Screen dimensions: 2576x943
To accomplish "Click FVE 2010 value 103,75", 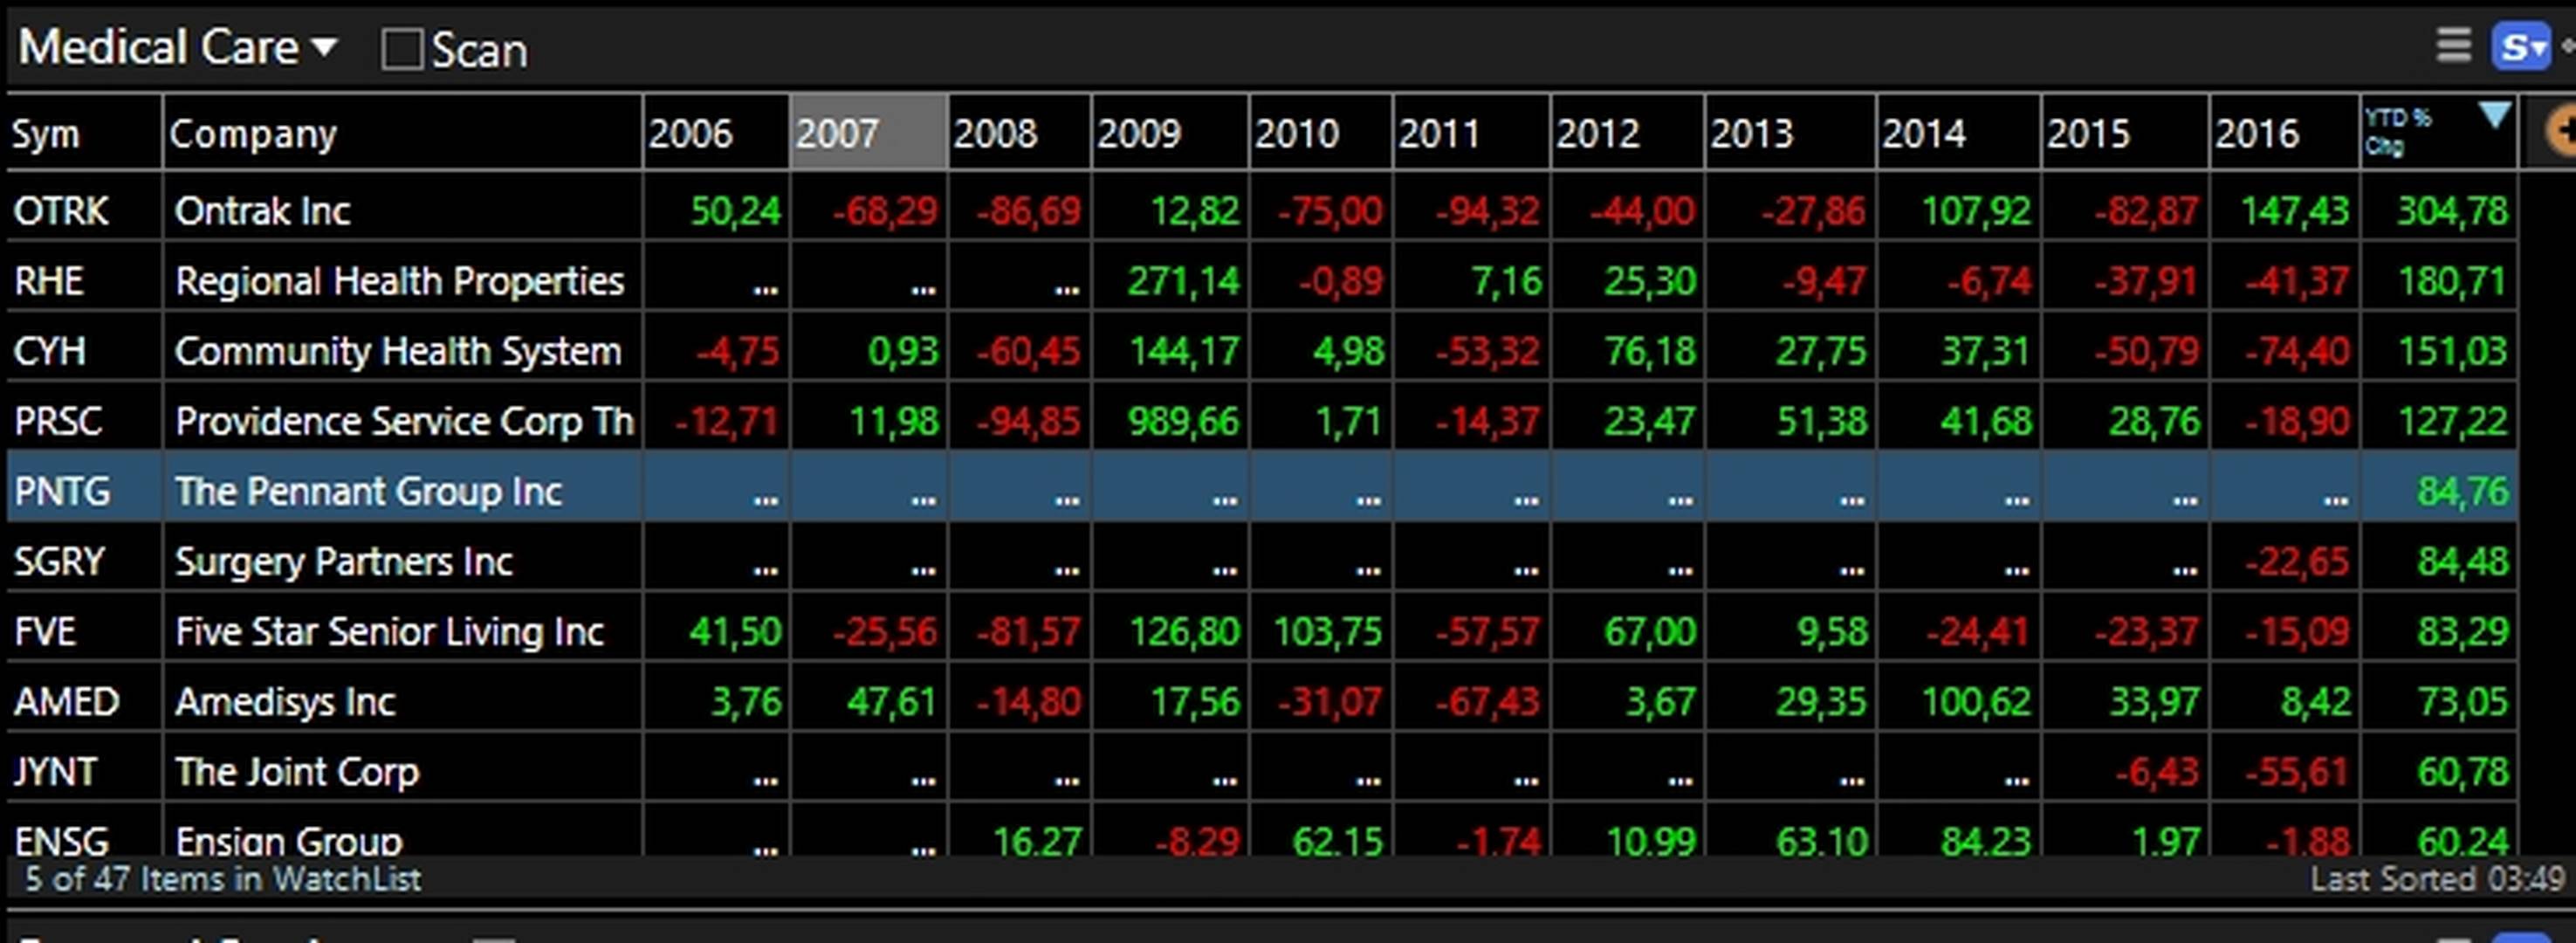I will pyautogui.click(x=1328, y=631).
